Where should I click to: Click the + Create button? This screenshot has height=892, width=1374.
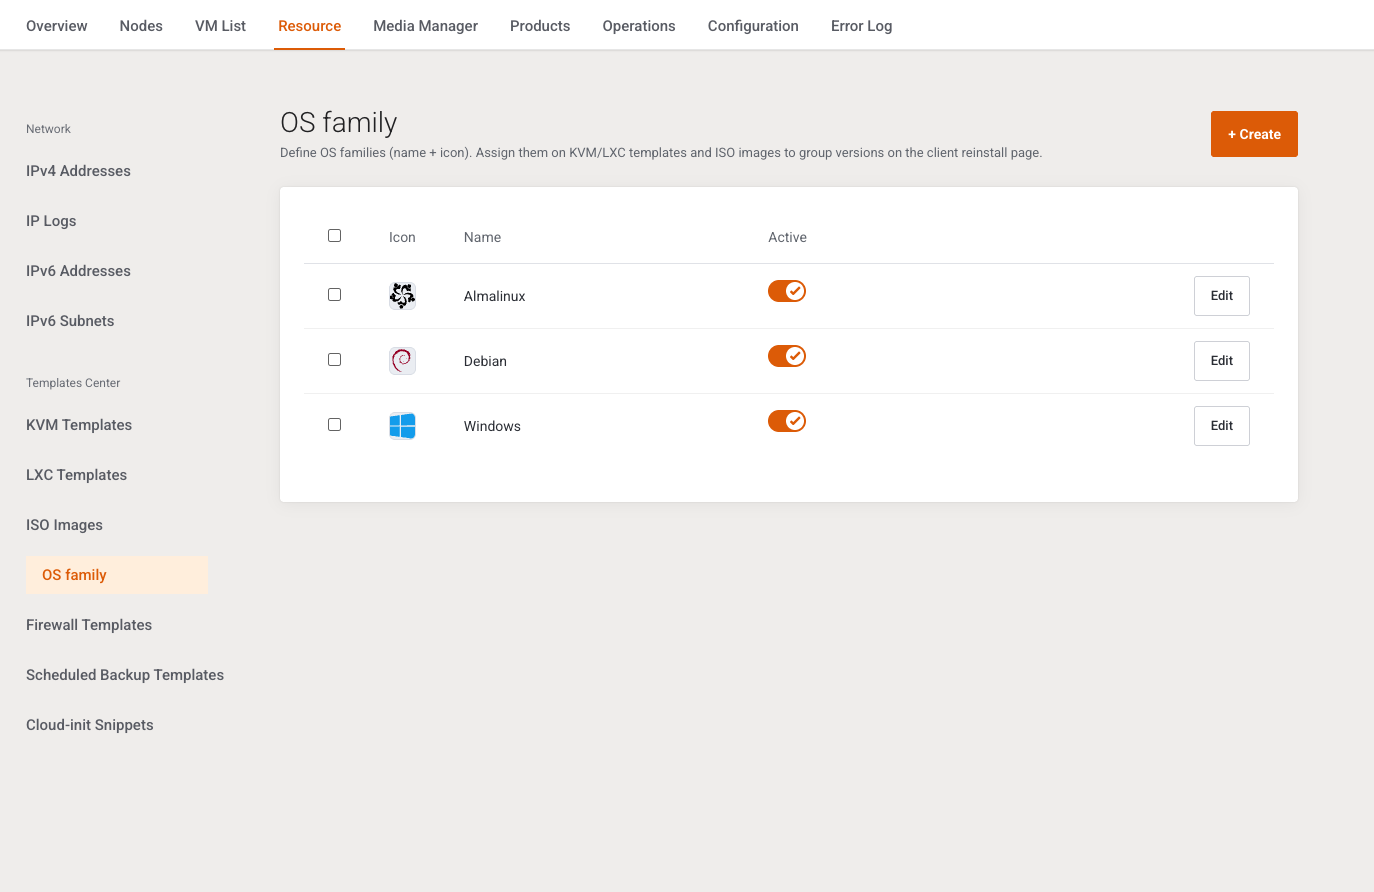(x=1254, y=134)
